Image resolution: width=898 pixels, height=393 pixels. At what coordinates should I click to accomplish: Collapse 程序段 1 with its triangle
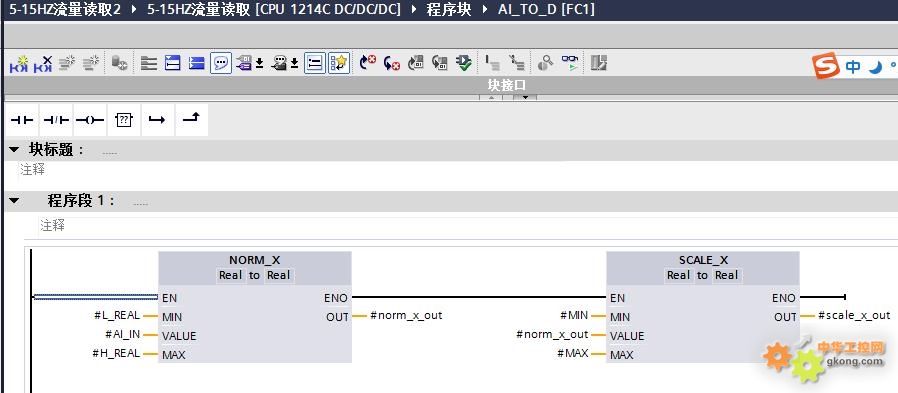pos(14,201)
